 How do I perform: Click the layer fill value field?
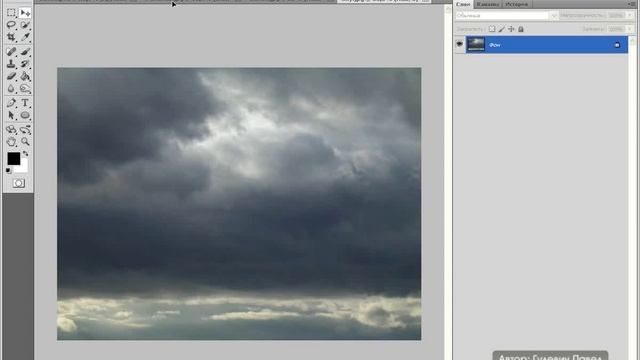pos(616,29)
